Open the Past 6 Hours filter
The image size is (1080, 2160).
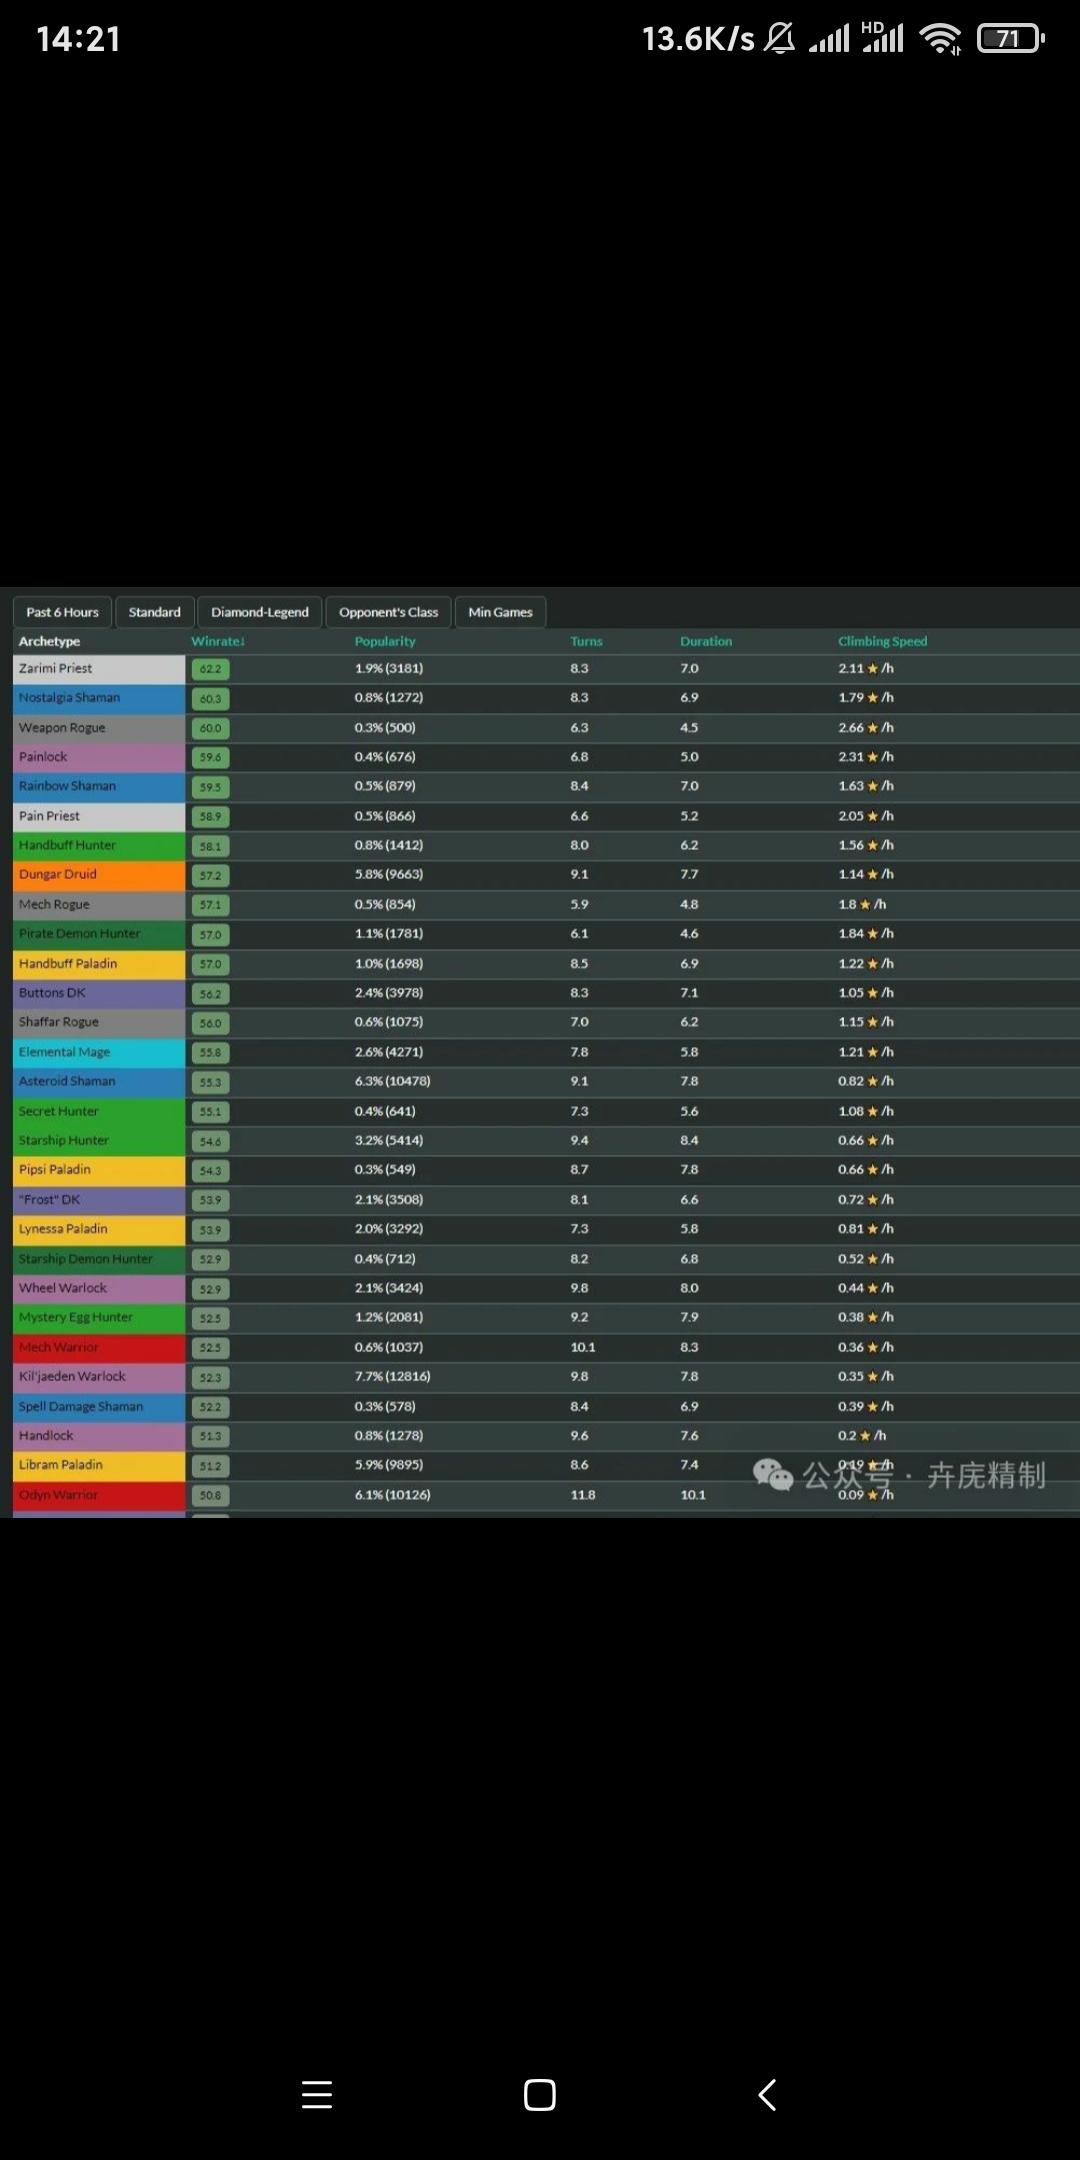(62, 612)
